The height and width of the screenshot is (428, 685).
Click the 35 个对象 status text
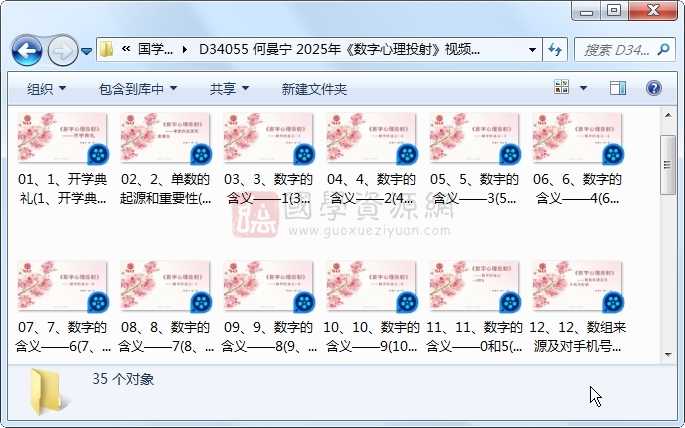[x=123, y=379]
